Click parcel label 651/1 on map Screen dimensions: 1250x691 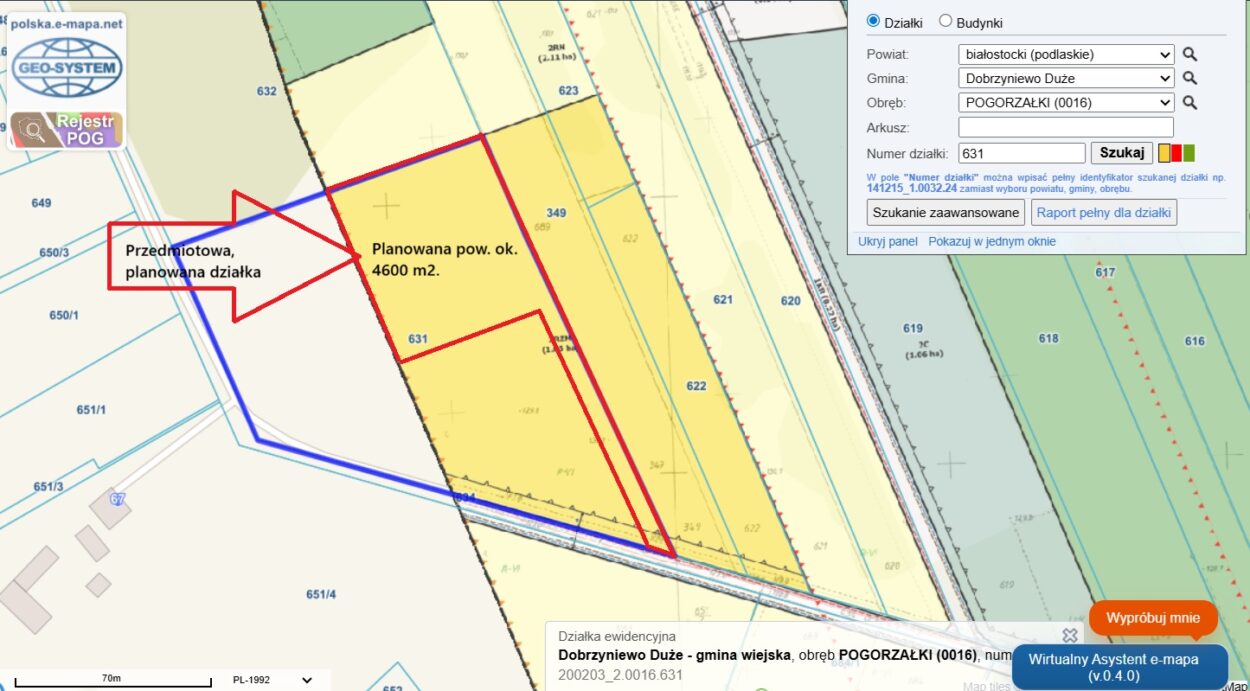coord(91,410)
